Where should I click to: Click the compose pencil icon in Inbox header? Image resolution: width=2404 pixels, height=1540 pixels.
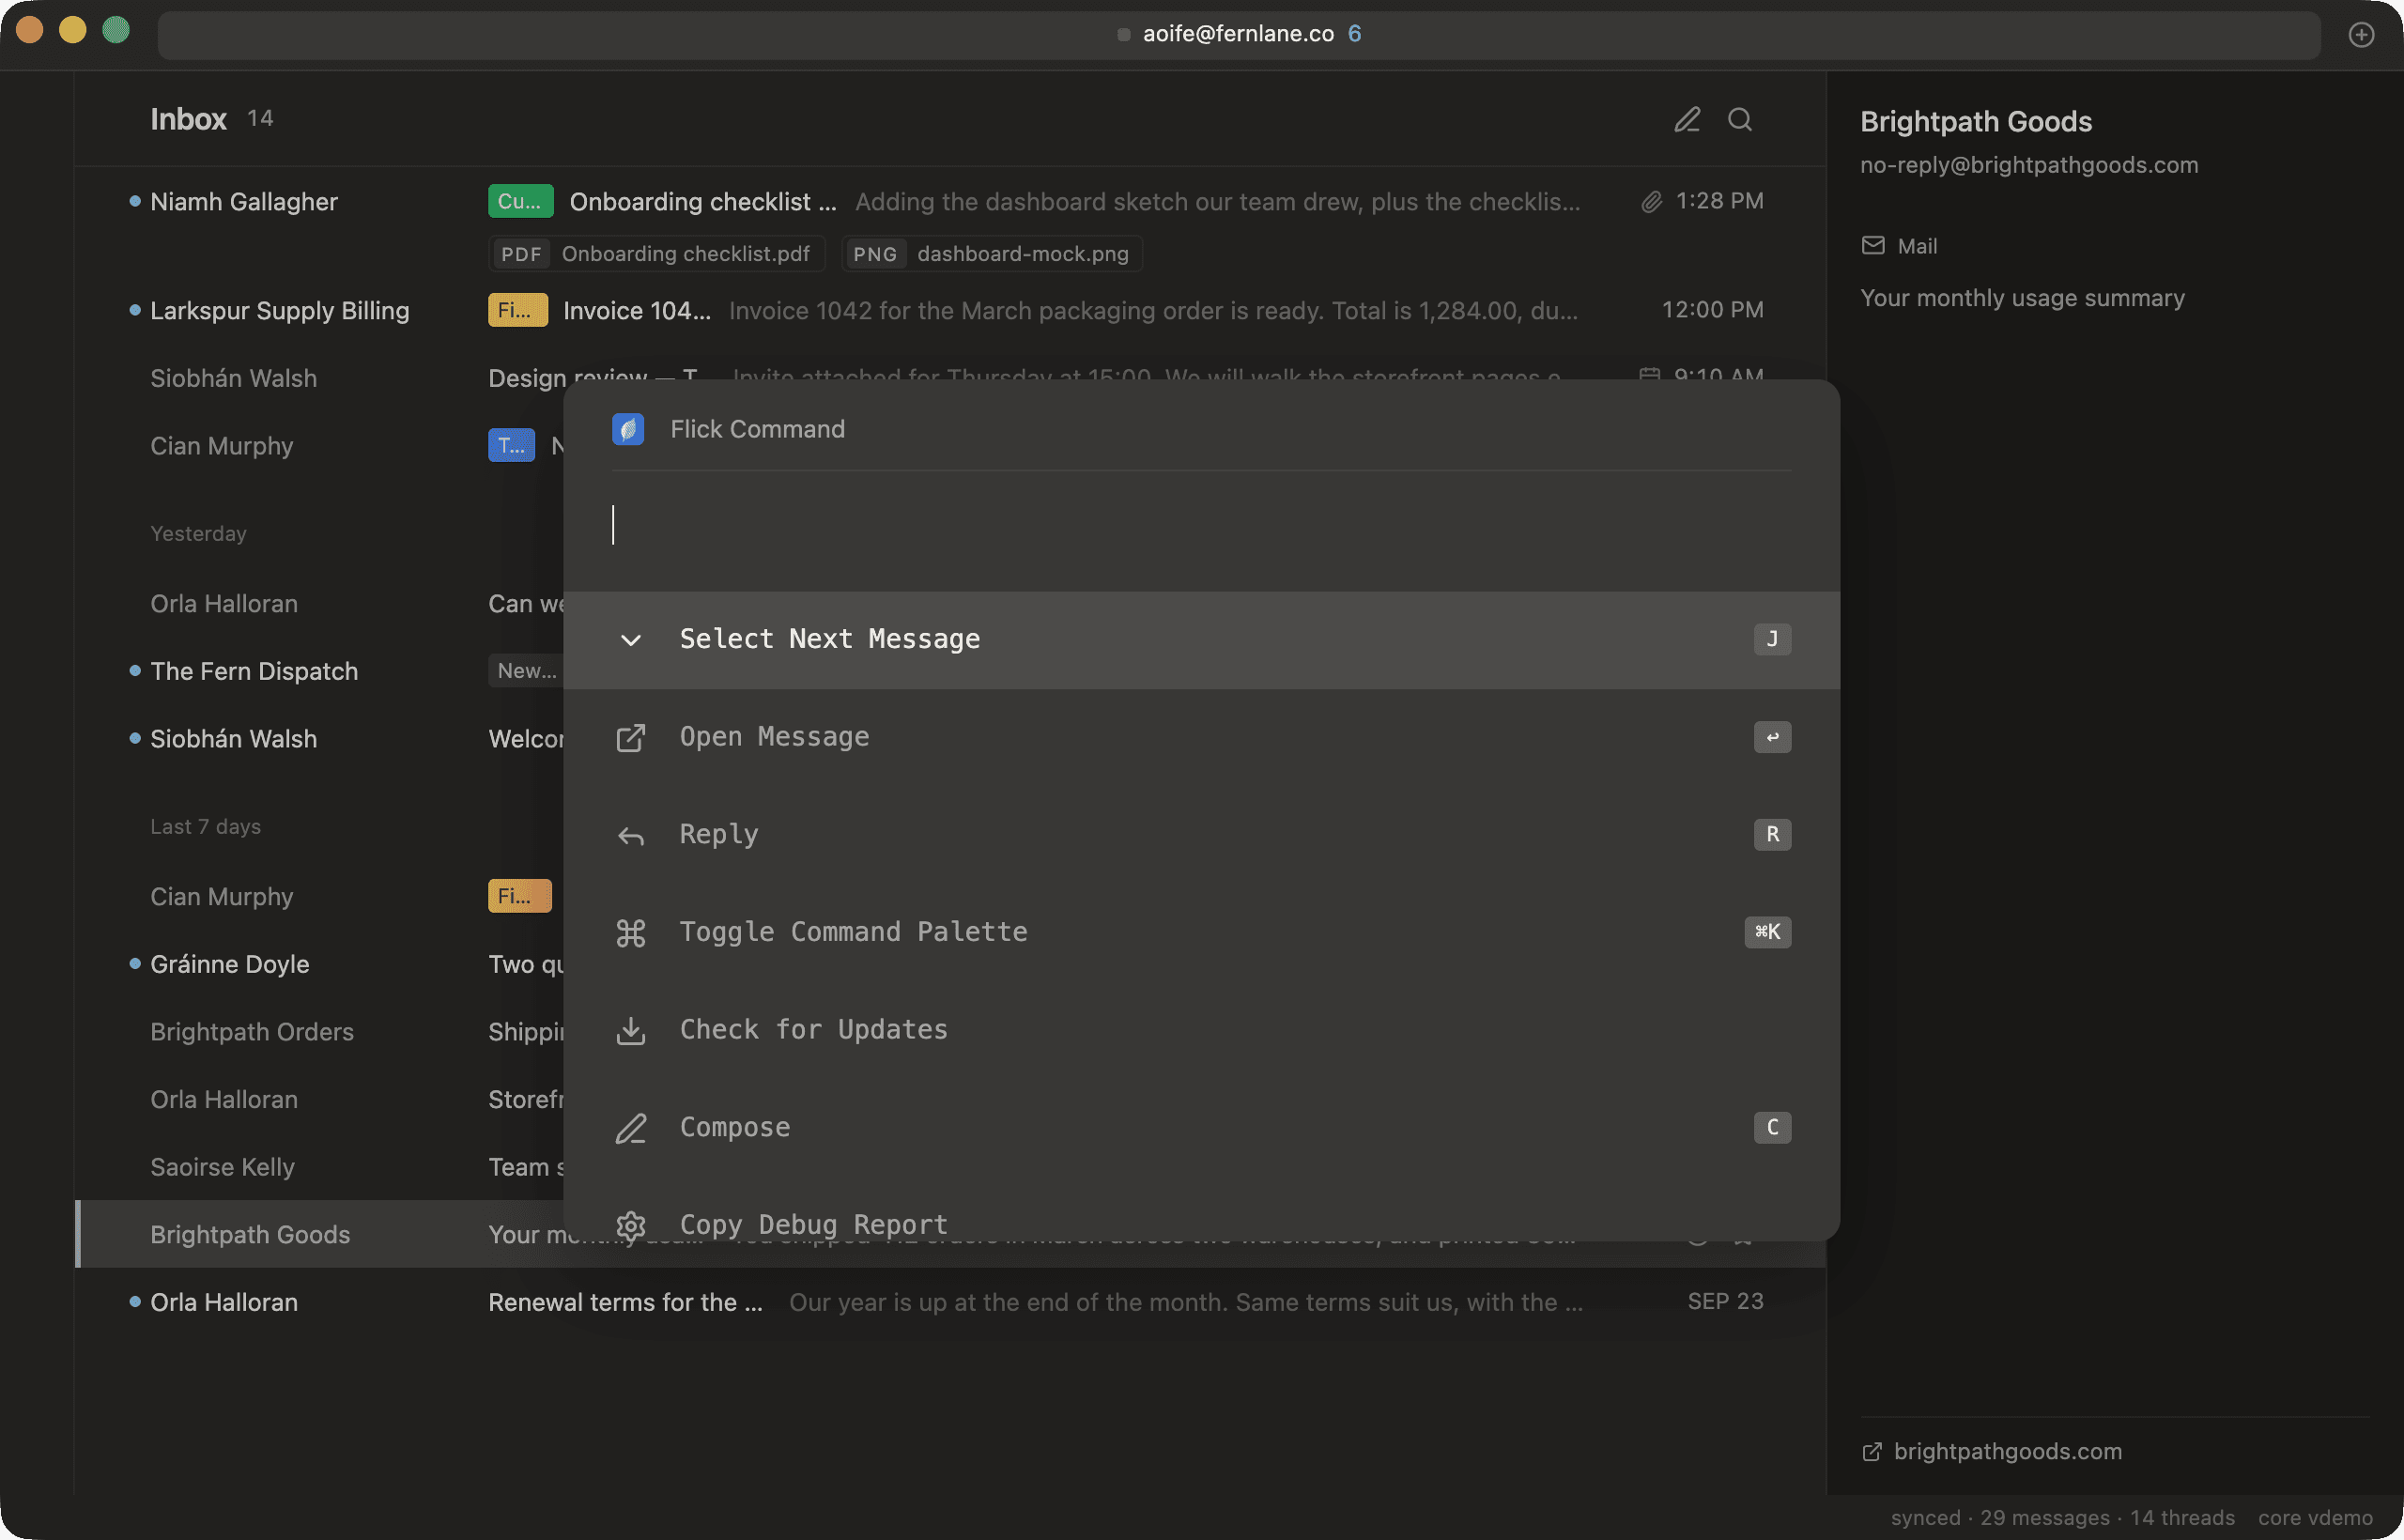click(1687, 119)
